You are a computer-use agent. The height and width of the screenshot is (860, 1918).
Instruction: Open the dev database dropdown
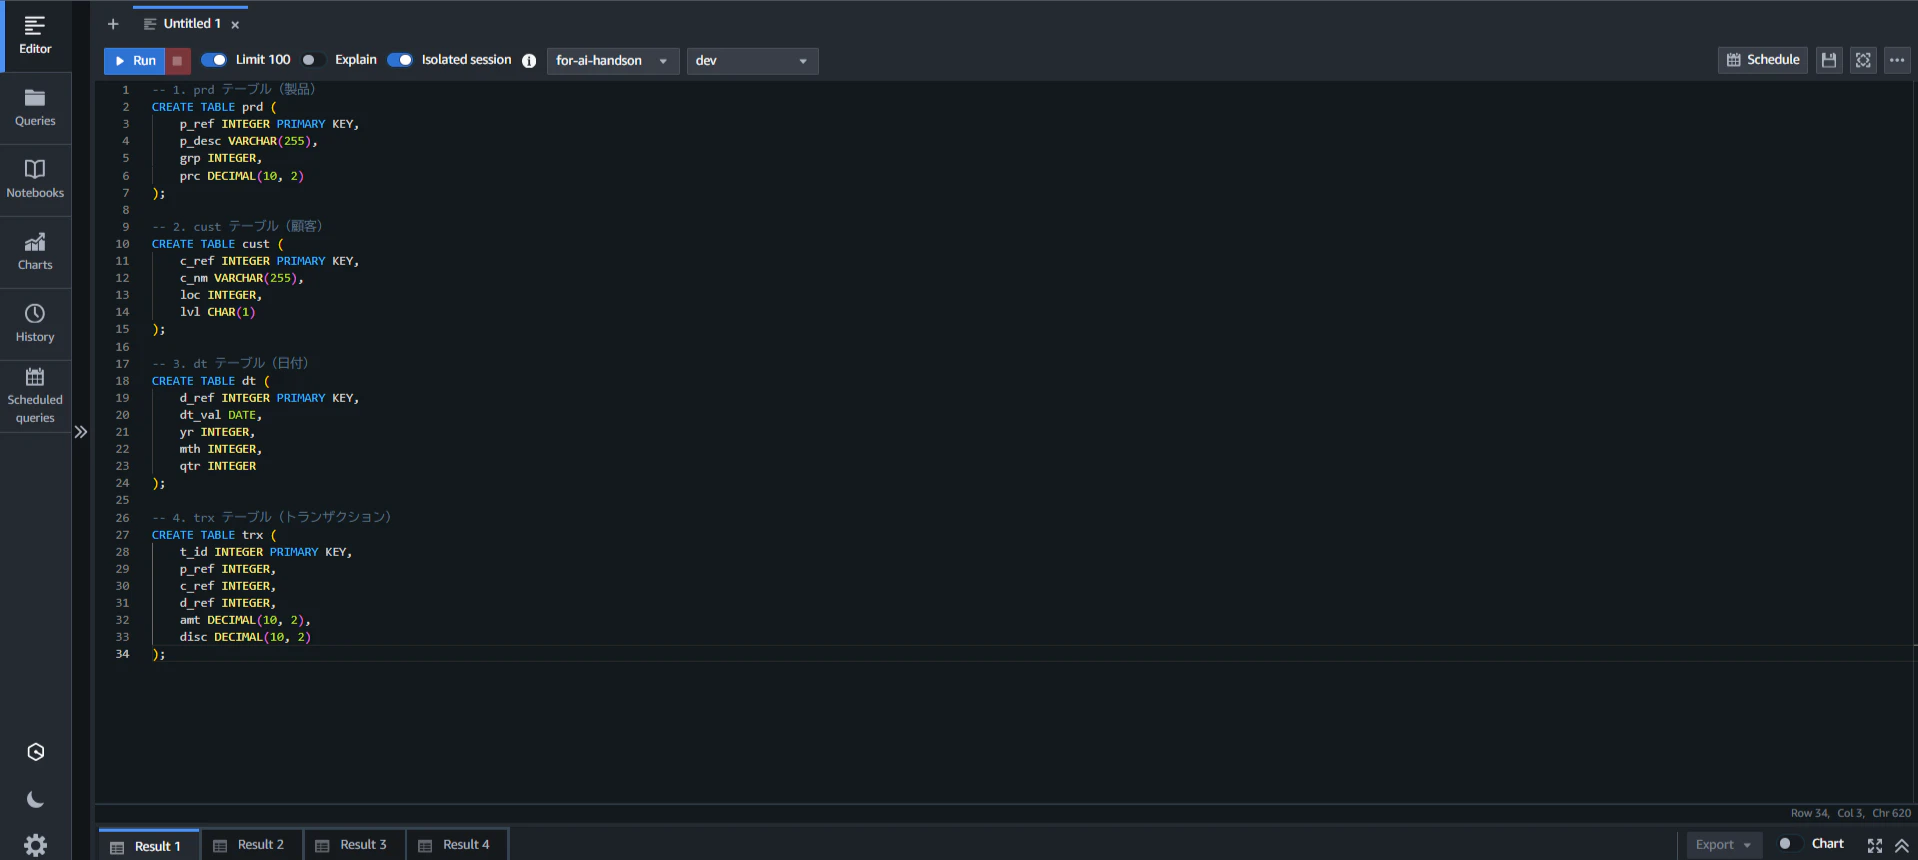pyautogui.click(x=752, y=61)
